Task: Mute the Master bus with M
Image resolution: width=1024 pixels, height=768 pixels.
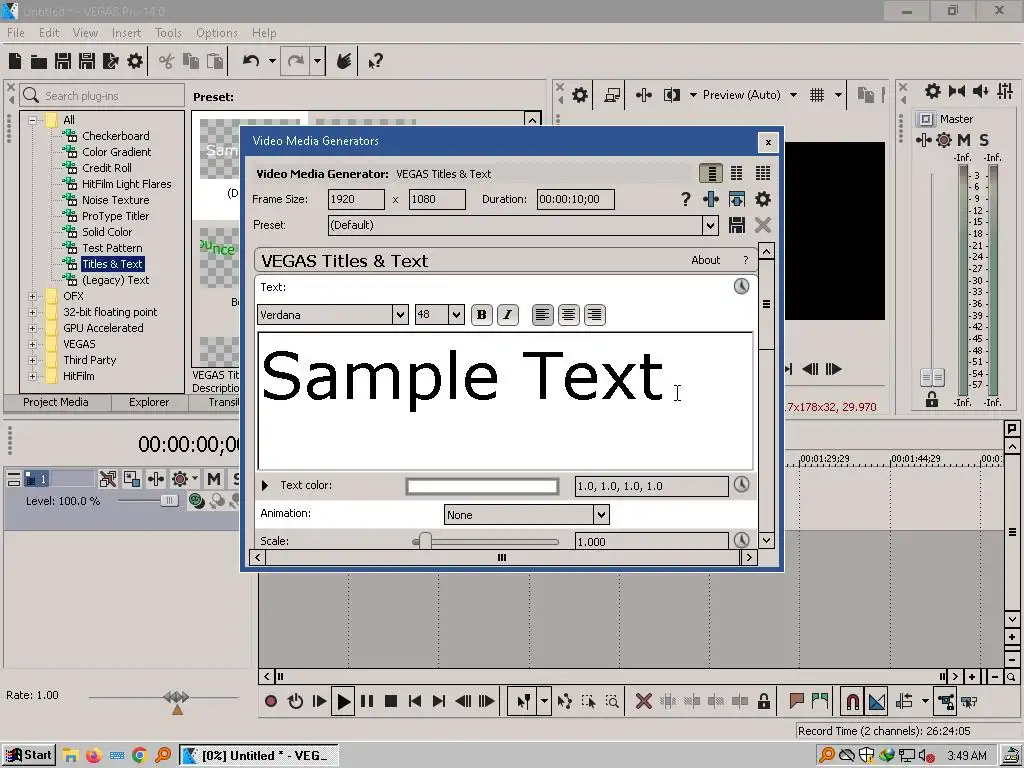Action: tap(963, 140)
